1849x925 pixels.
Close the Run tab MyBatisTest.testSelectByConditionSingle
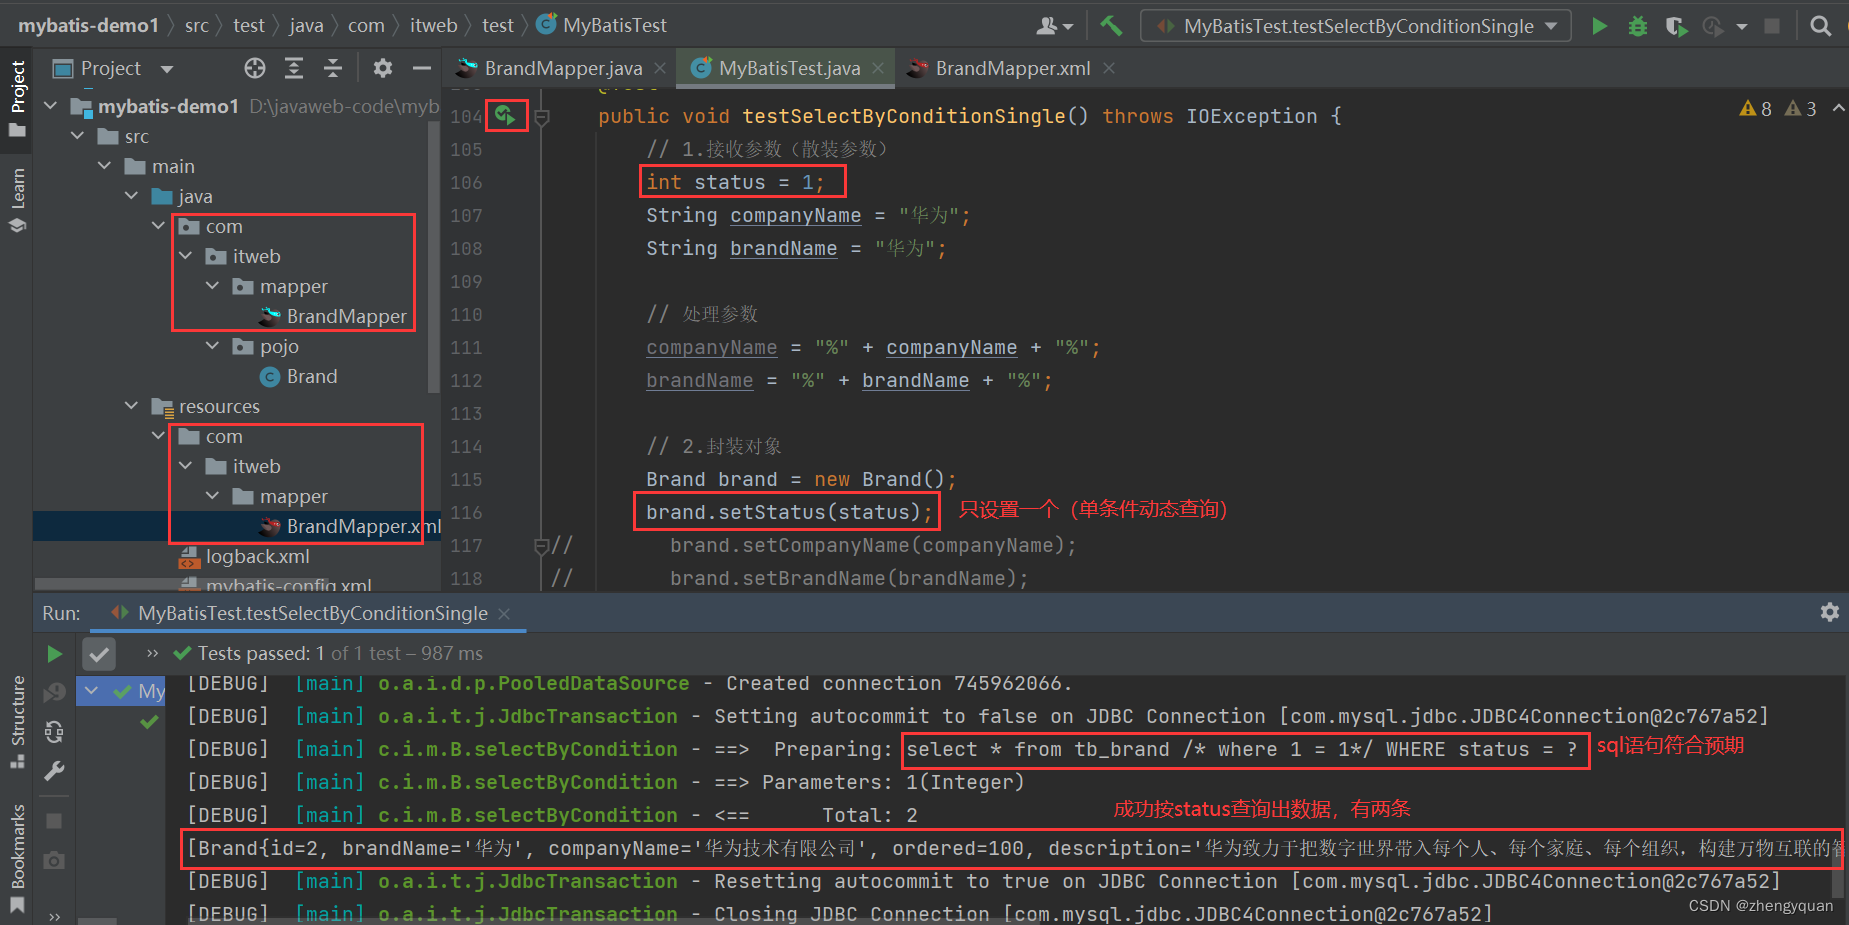(x=504, y=613)
